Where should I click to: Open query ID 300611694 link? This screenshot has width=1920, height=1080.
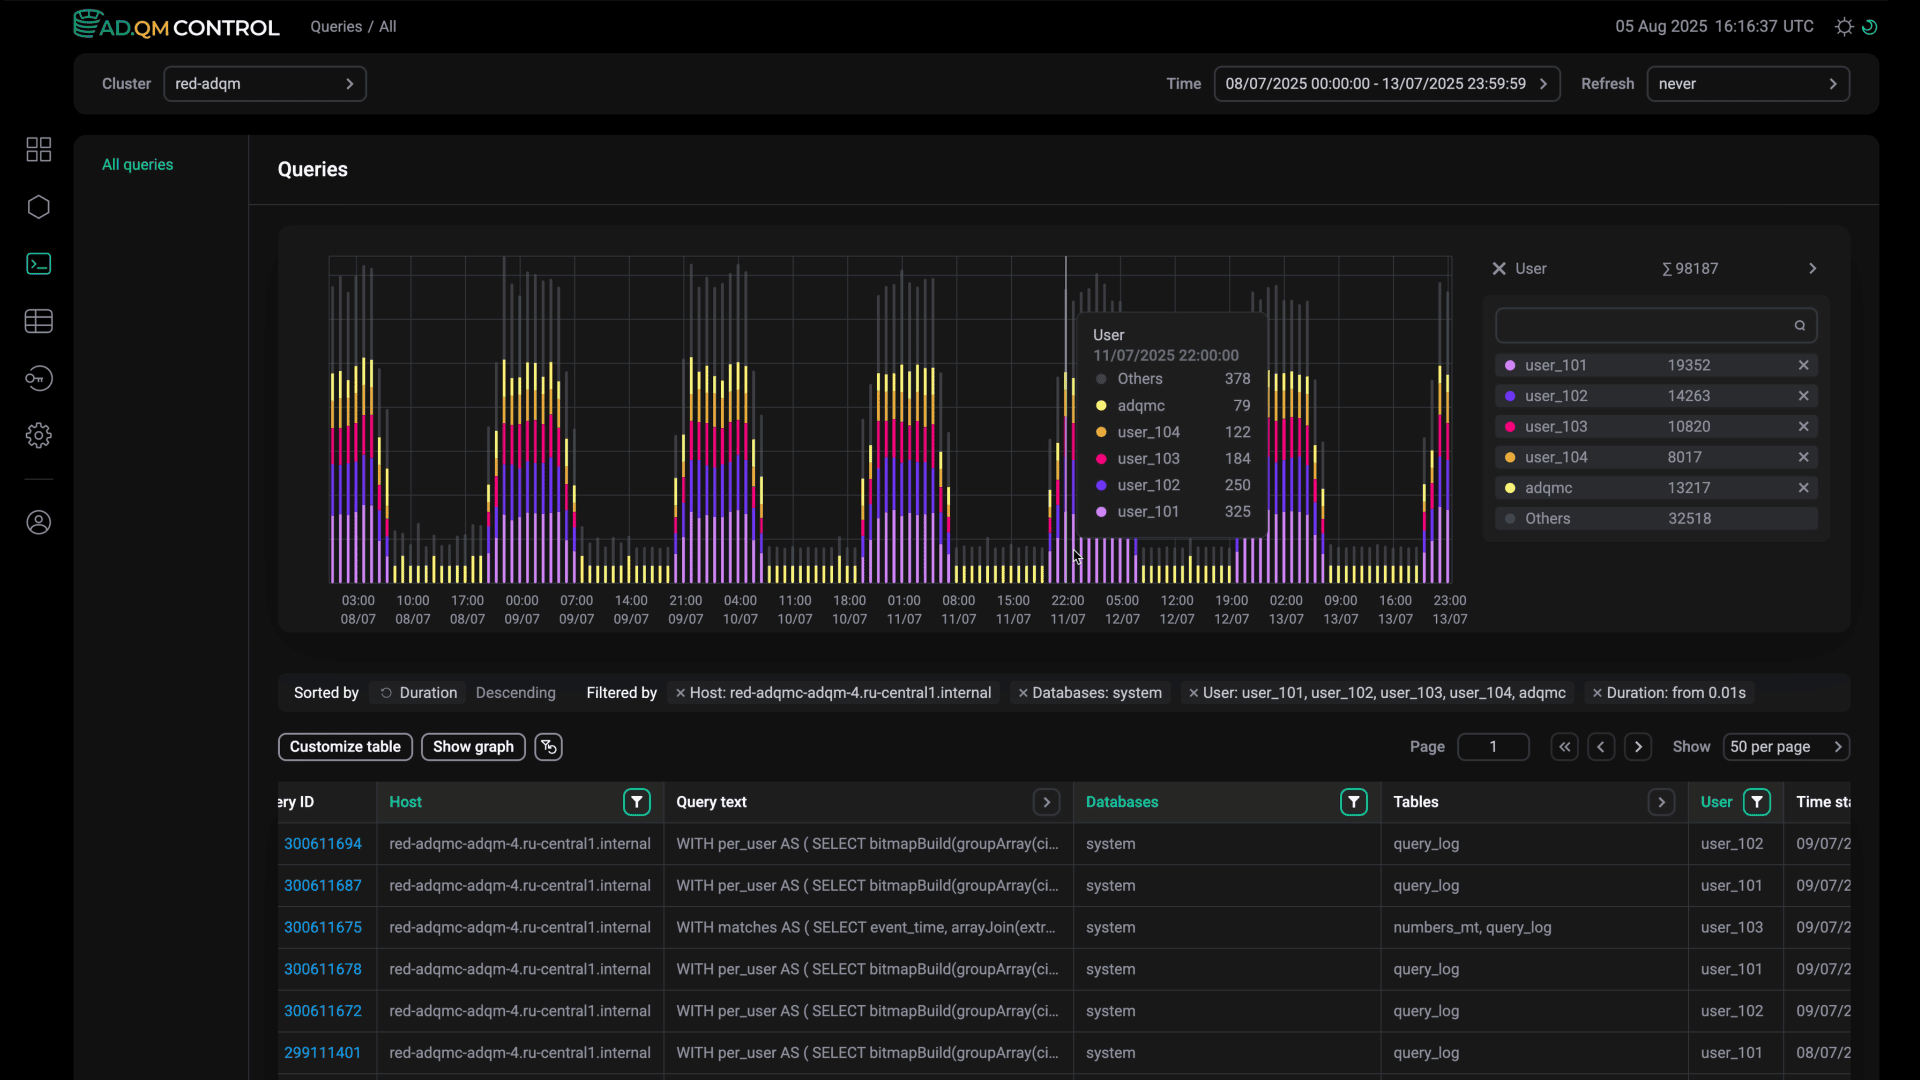pos(322,844)
